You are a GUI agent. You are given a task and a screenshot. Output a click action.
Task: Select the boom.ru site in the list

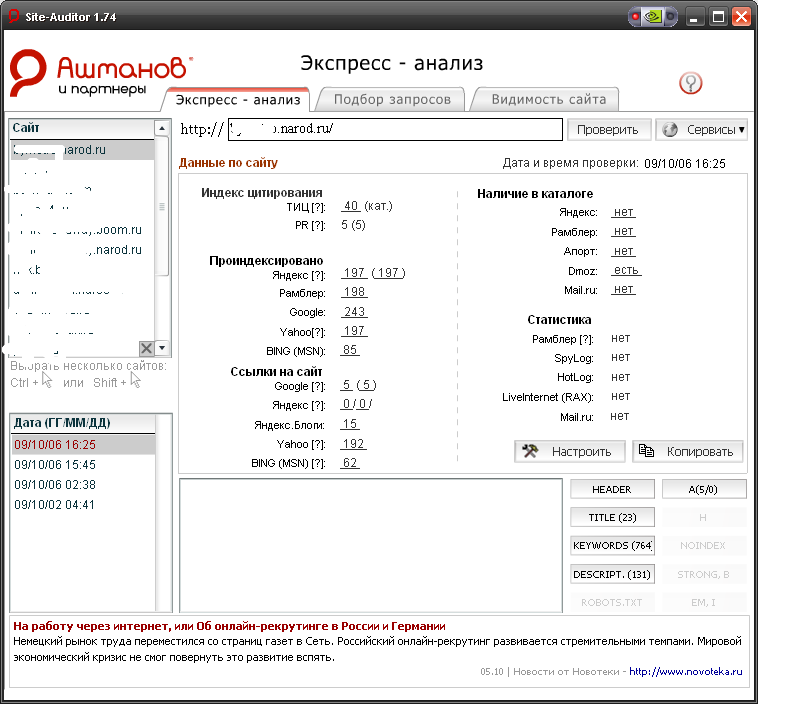click(82, 230)
